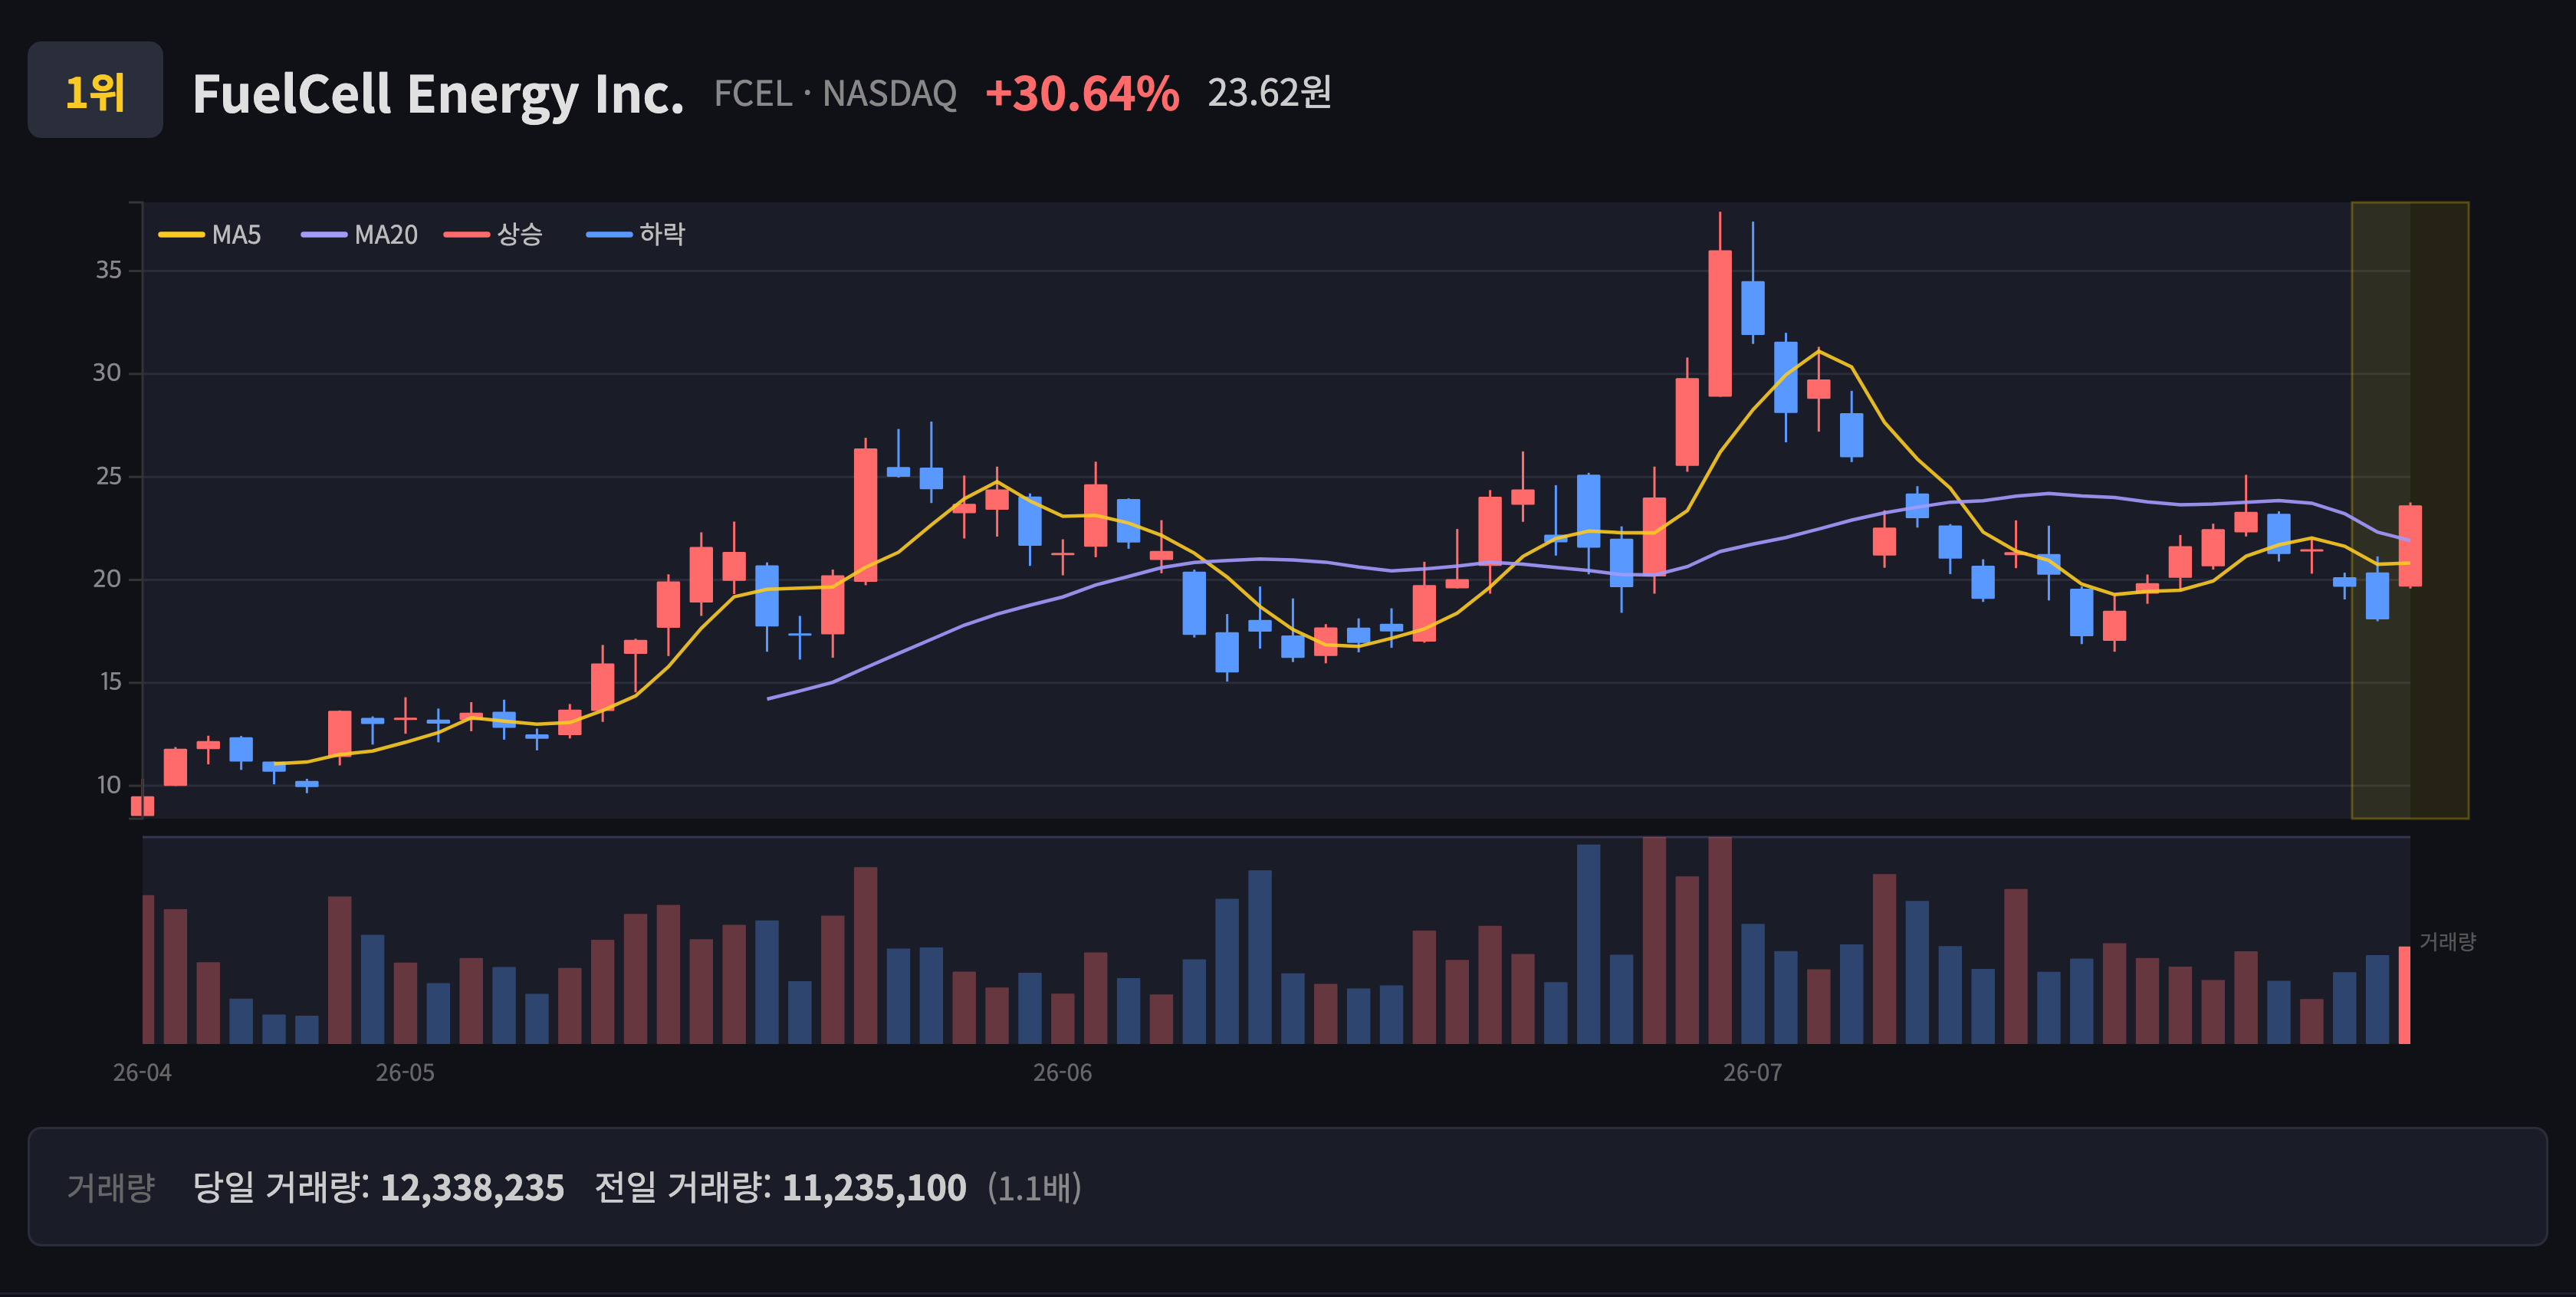Click the yellow MA5 color line swatch
The width and height of the screenshot is (2576, 1297).
181,235
